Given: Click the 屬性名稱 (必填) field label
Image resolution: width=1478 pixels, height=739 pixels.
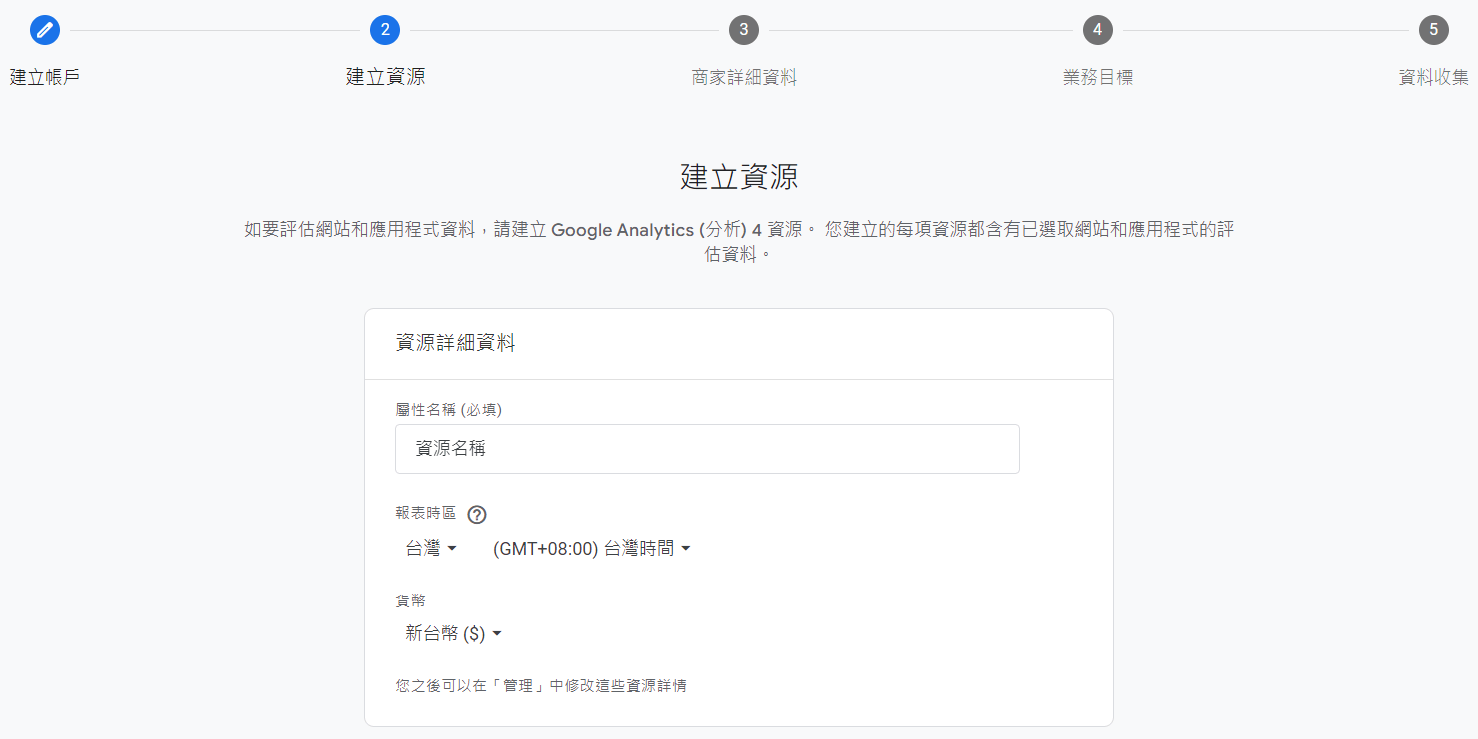Looking at the screenshot, I should coord(449,409).
